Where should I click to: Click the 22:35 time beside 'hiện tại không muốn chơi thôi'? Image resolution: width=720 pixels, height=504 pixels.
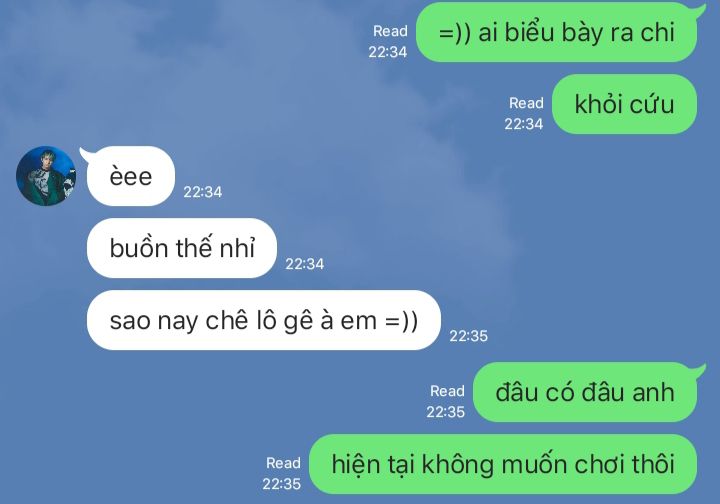coord(281,484)
